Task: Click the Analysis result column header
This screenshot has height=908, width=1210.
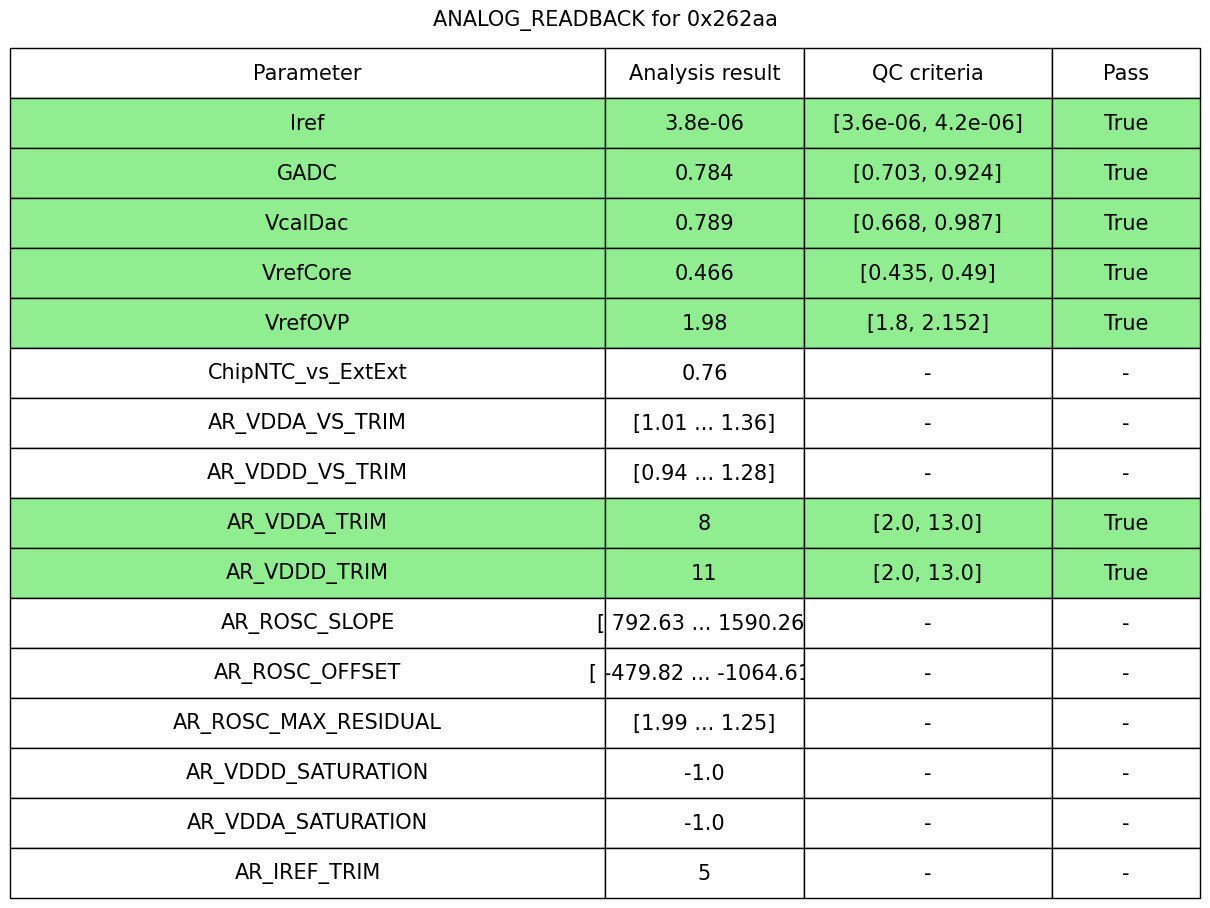Action: 704,73
